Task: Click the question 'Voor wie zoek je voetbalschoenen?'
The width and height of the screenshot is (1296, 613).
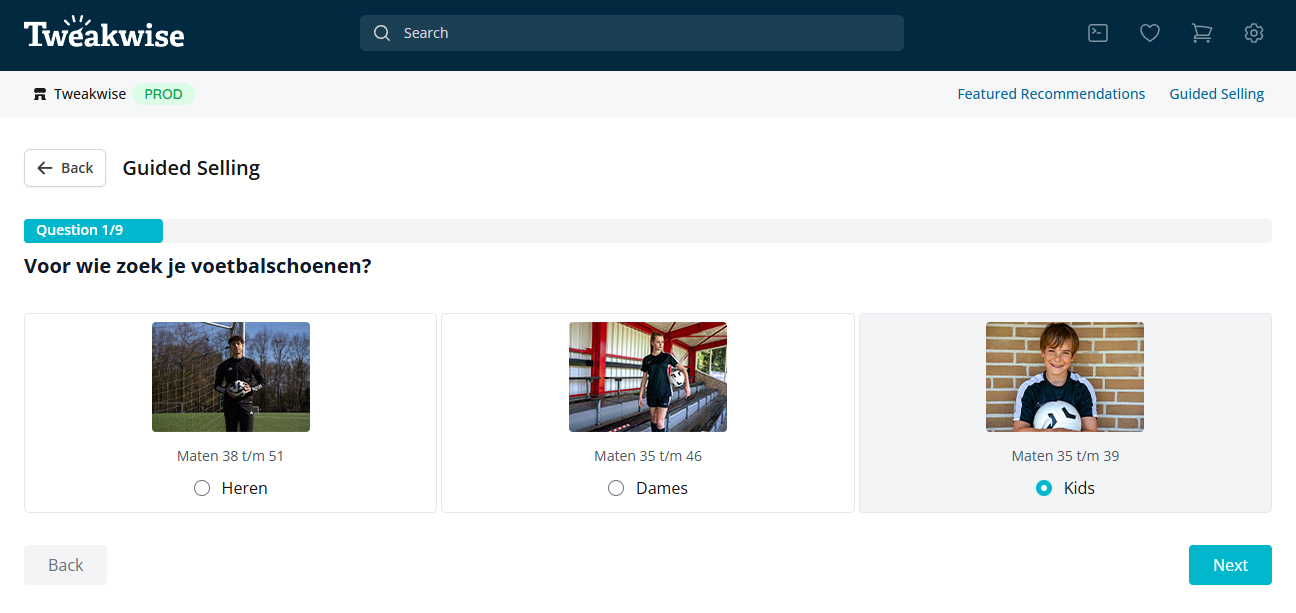Action: (x=198, y=267)
